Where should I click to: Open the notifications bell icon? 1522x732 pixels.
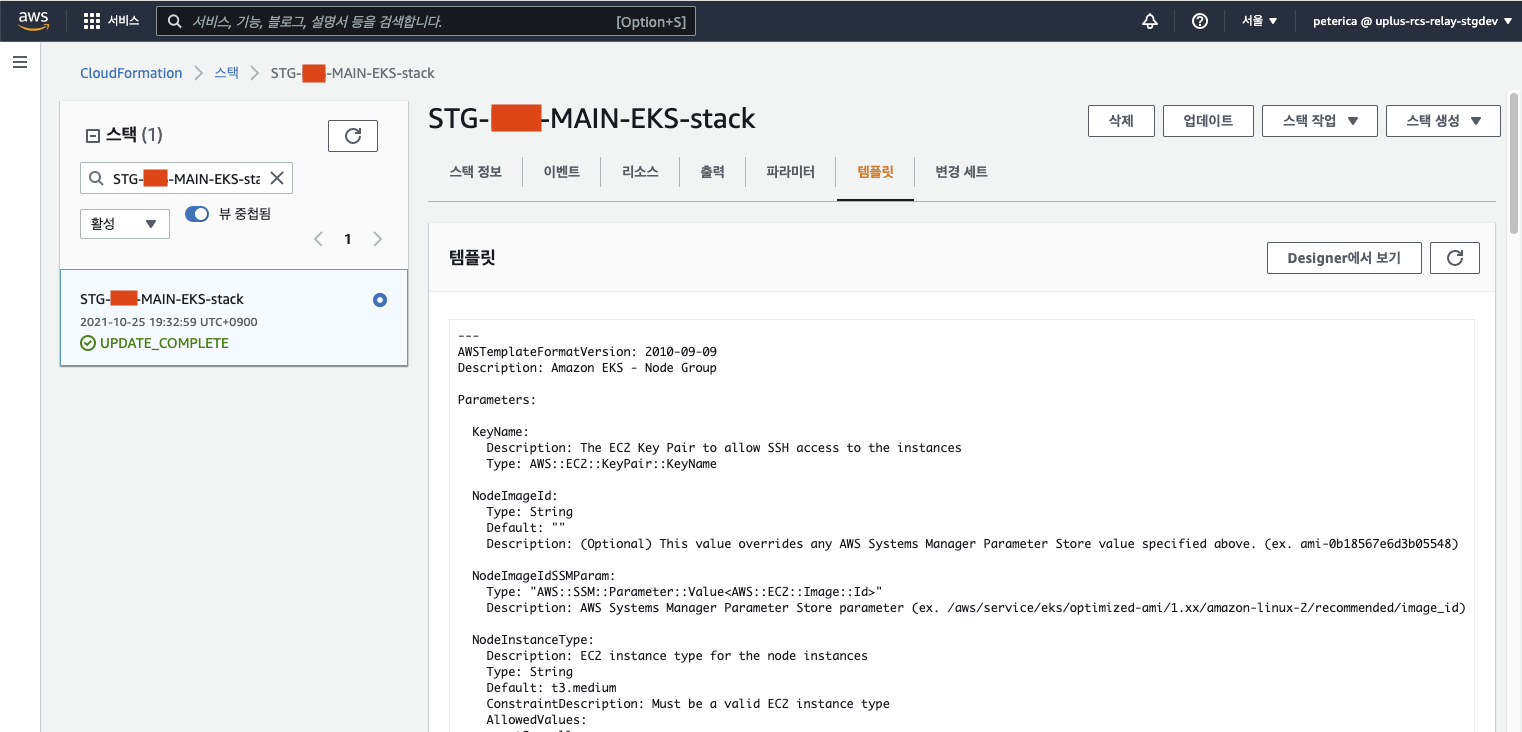[x=1150, y=21]
